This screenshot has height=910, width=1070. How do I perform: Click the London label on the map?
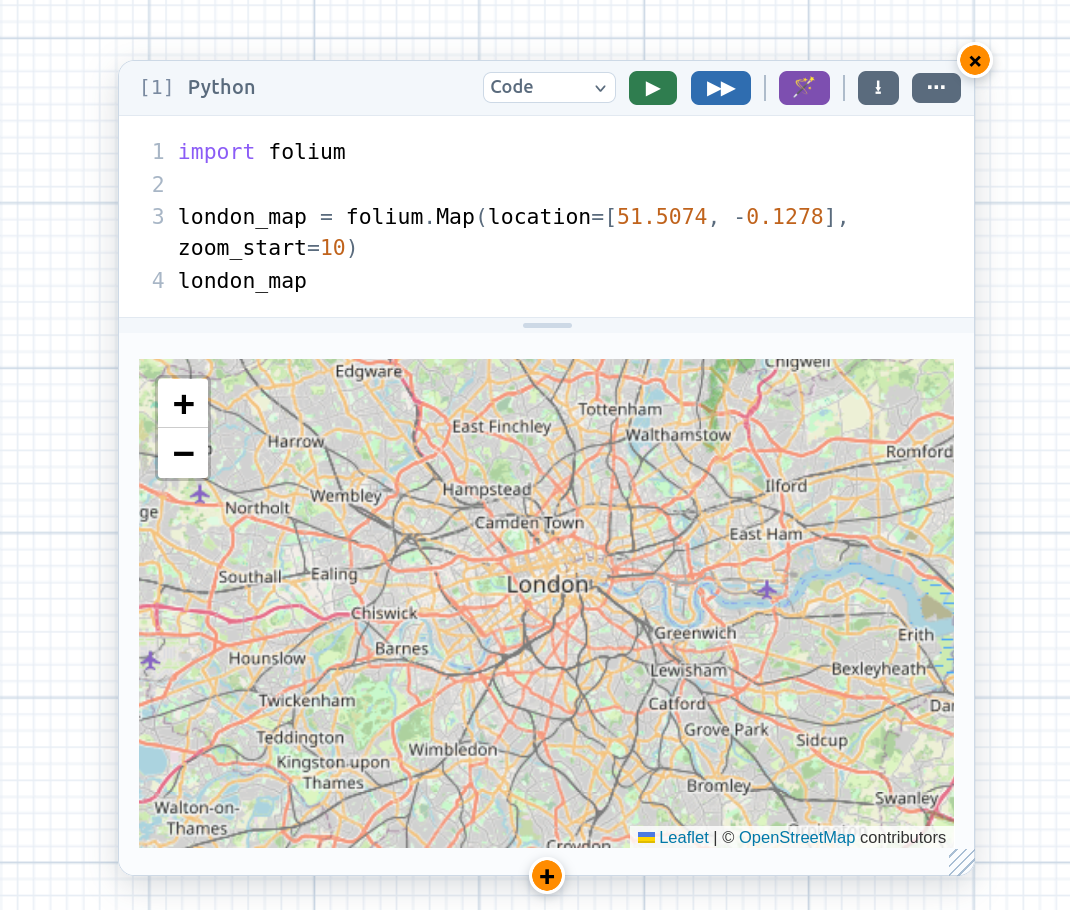click(x=547, y=585)
